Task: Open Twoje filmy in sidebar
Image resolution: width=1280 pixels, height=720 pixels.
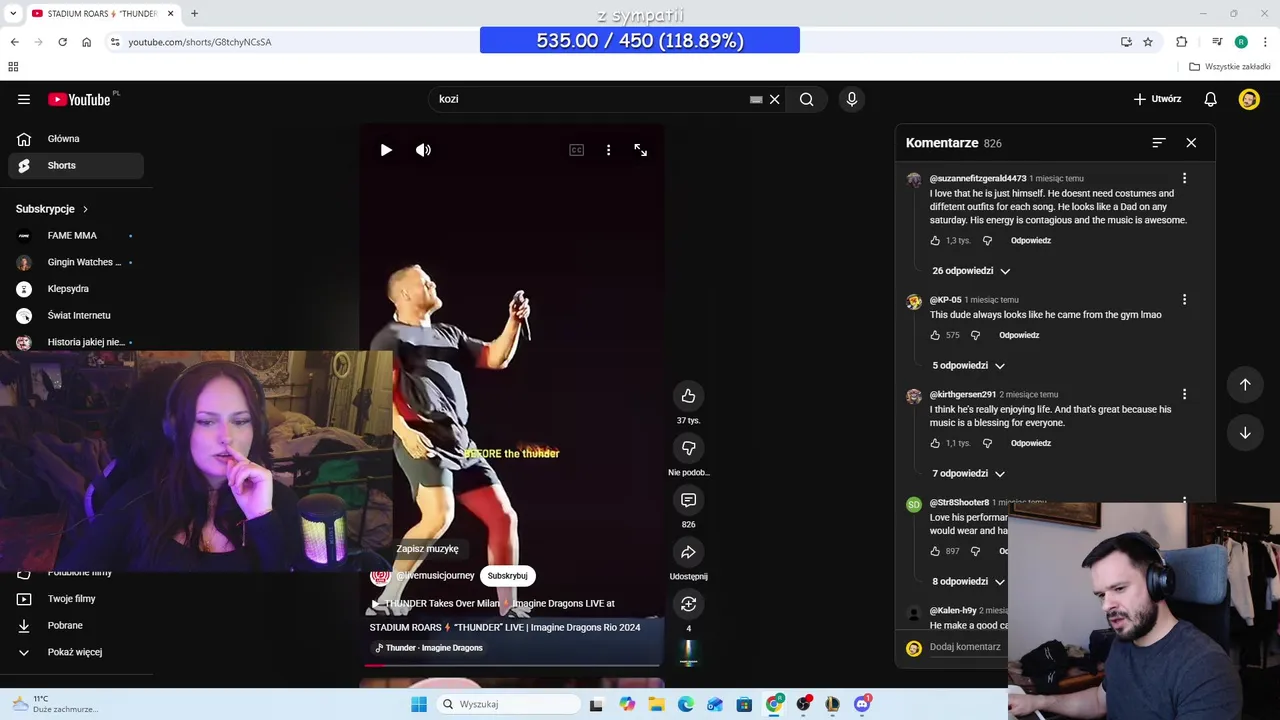Action: coord(76,599)
